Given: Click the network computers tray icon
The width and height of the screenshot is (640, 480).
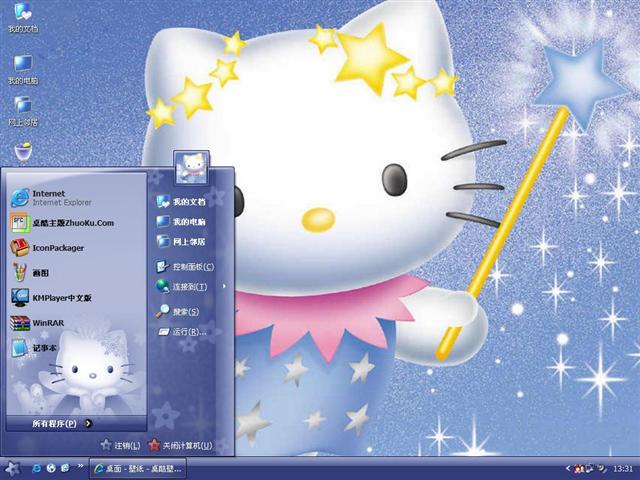Looking at the screenshot, I should click(589, 469).
